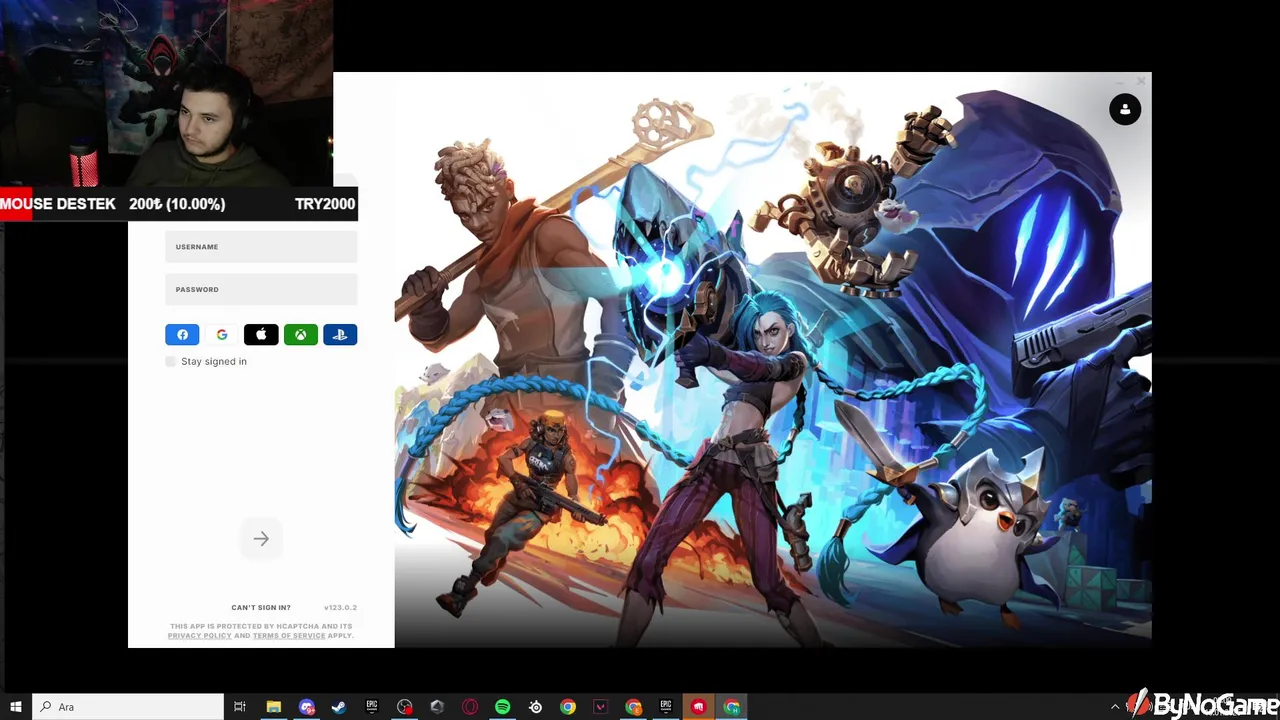
Task: Click the v123.0.2 version text
Action: [x=340, y=608]
